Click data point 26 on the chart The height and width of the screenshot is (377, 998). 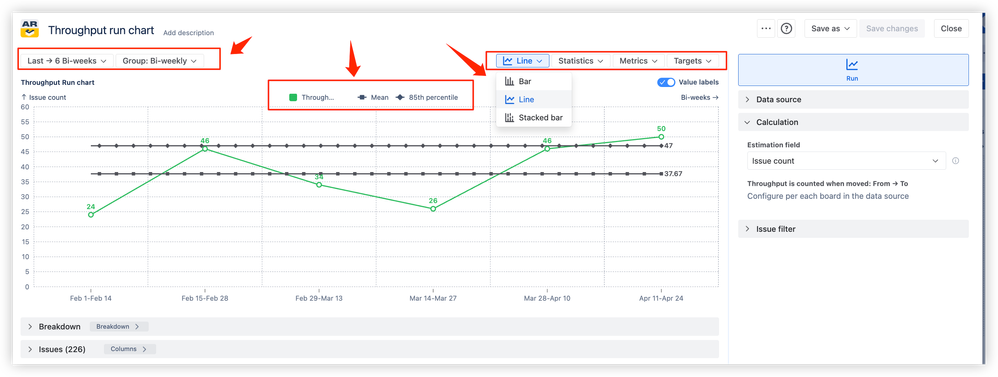[433, 208]
